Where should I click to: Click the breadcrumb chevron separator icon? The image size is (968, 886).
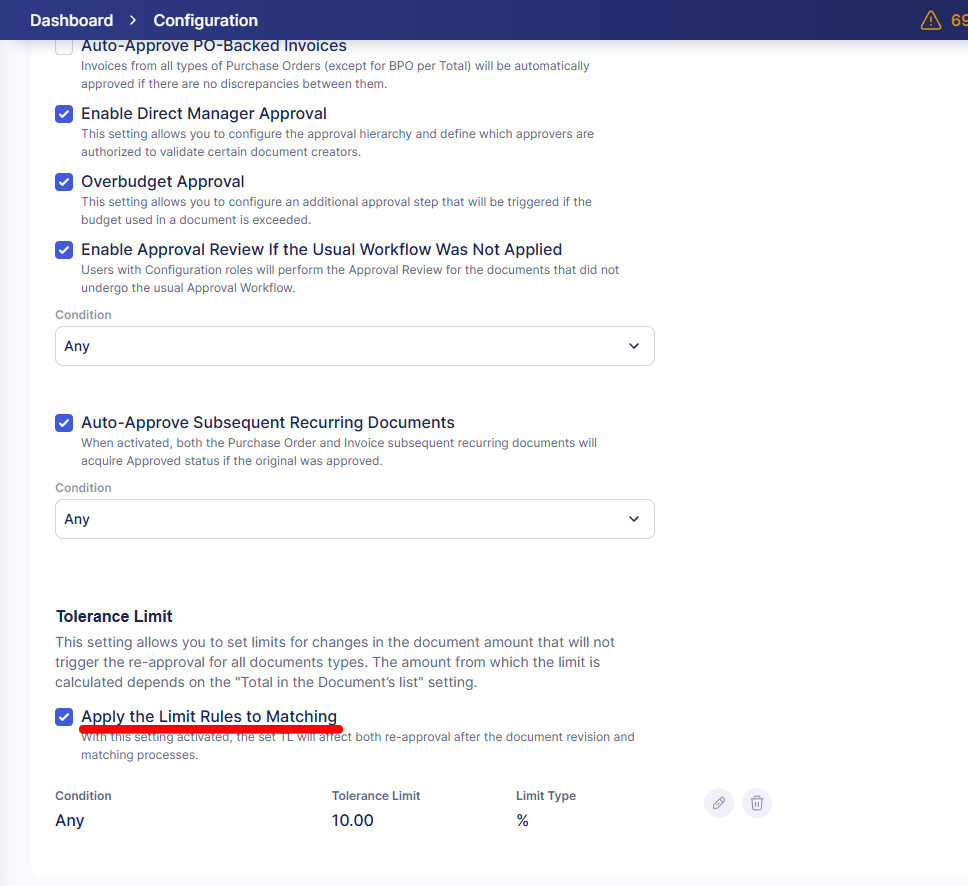click(133, 20)
